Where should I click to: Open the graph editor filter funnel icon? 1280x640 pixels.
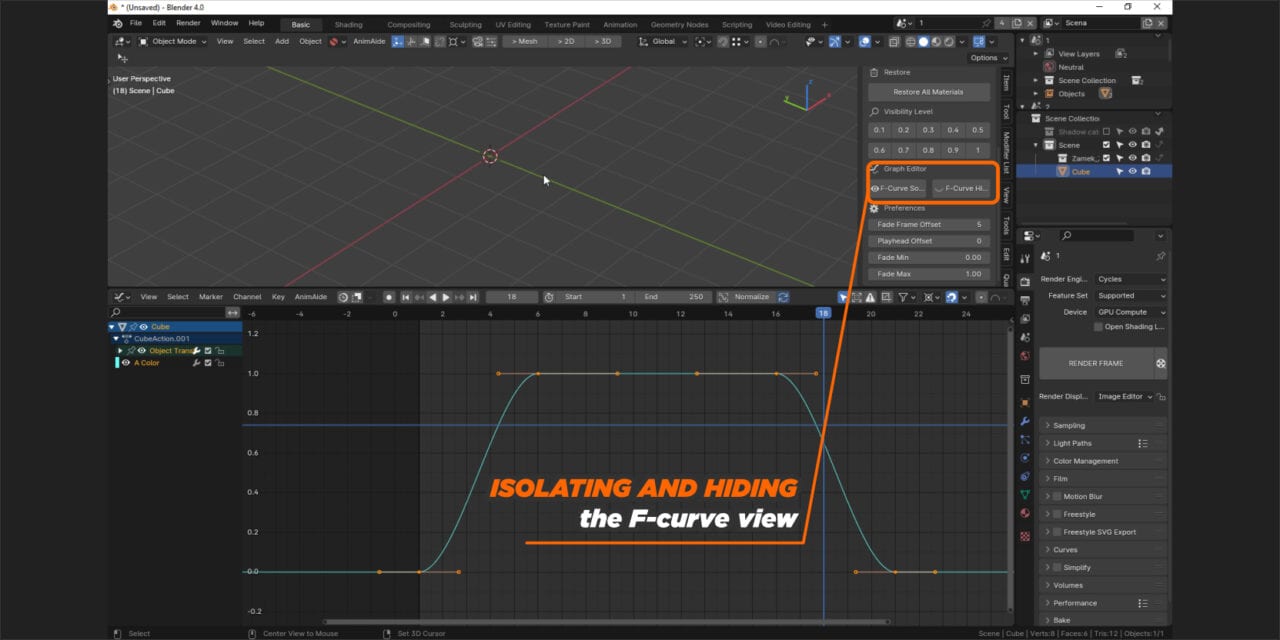coord(902,297)
